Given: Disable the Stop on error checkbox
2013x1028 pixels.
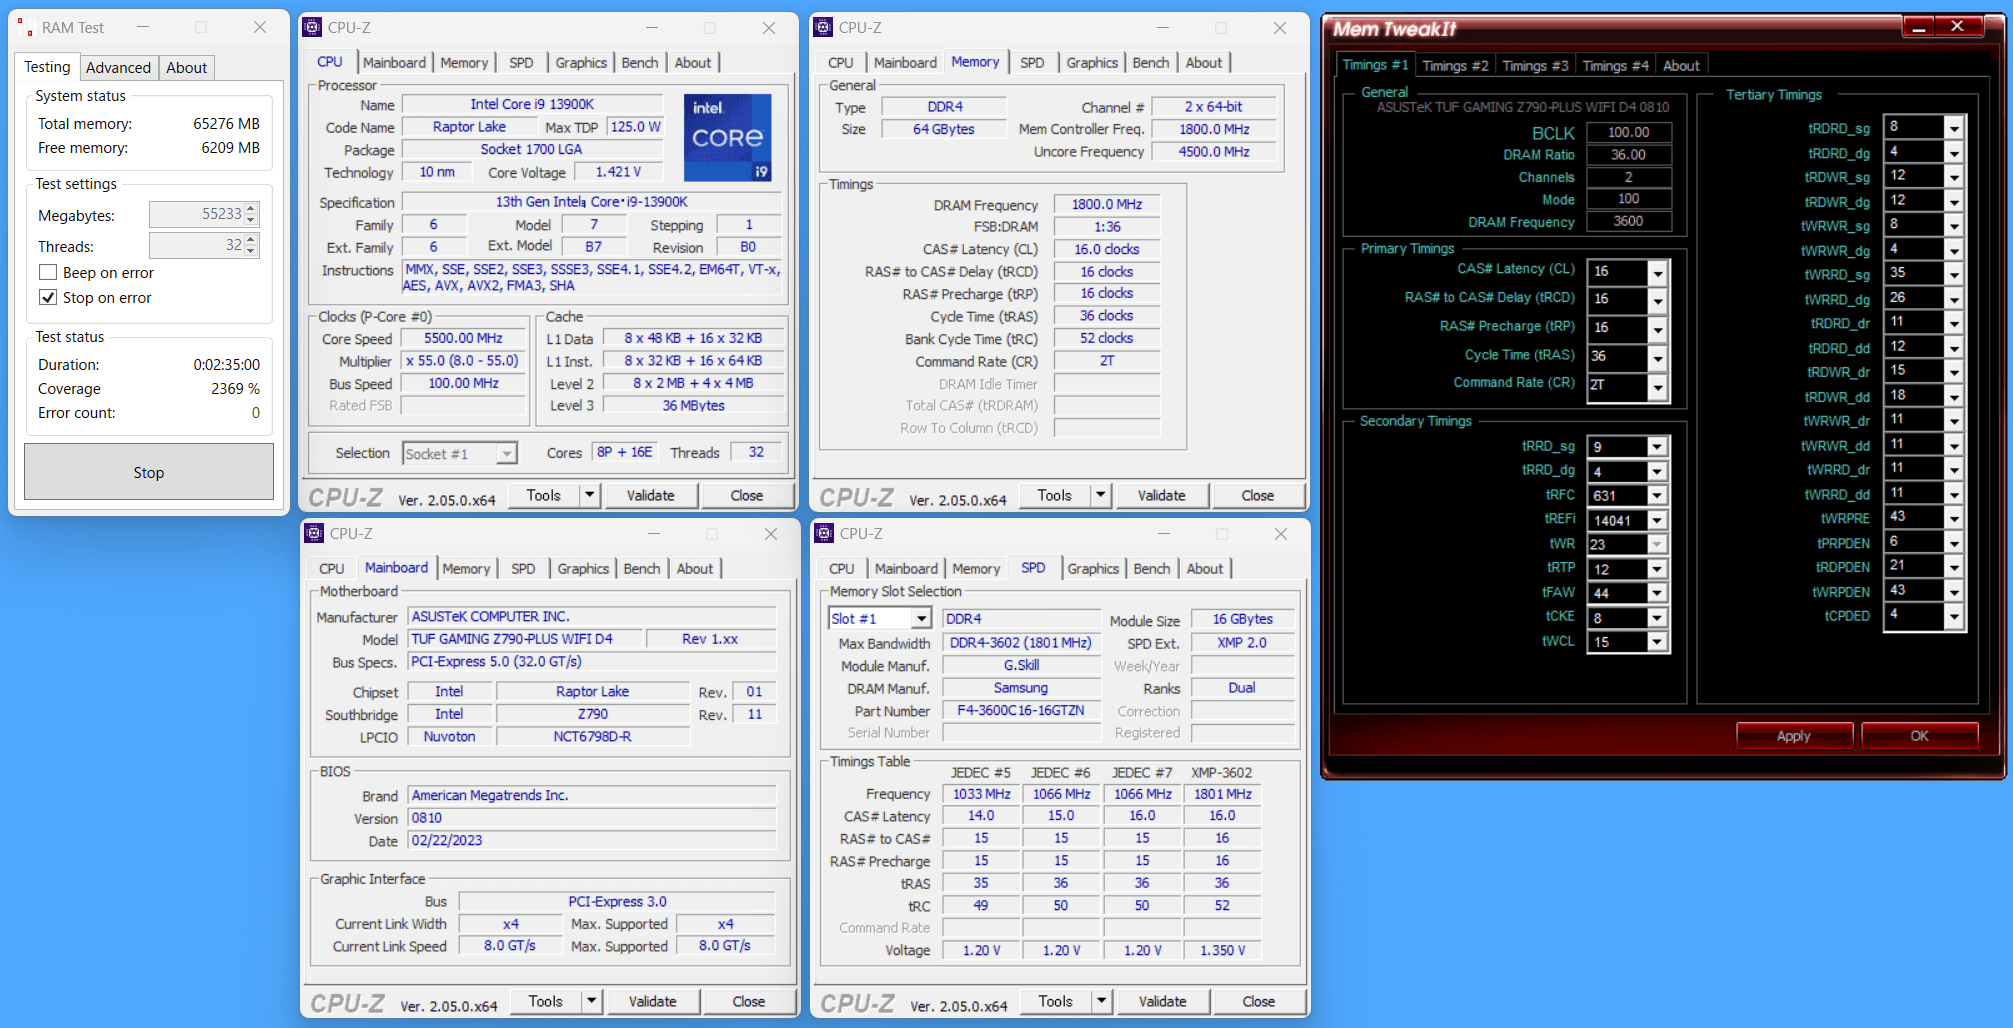Looking at the screenshot, I should coord(48,298).
